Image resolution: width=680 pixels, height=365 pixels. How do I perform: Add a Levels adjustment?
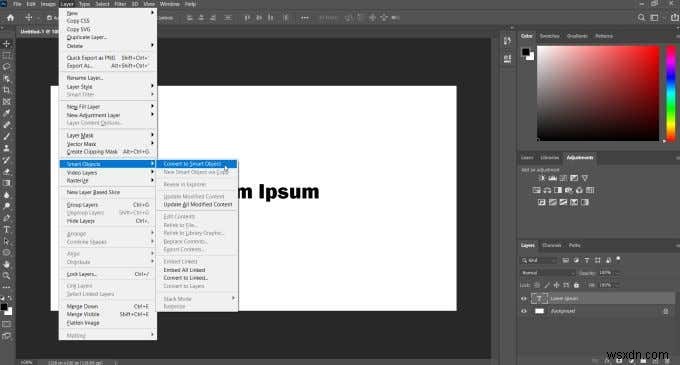pos(552,178)
